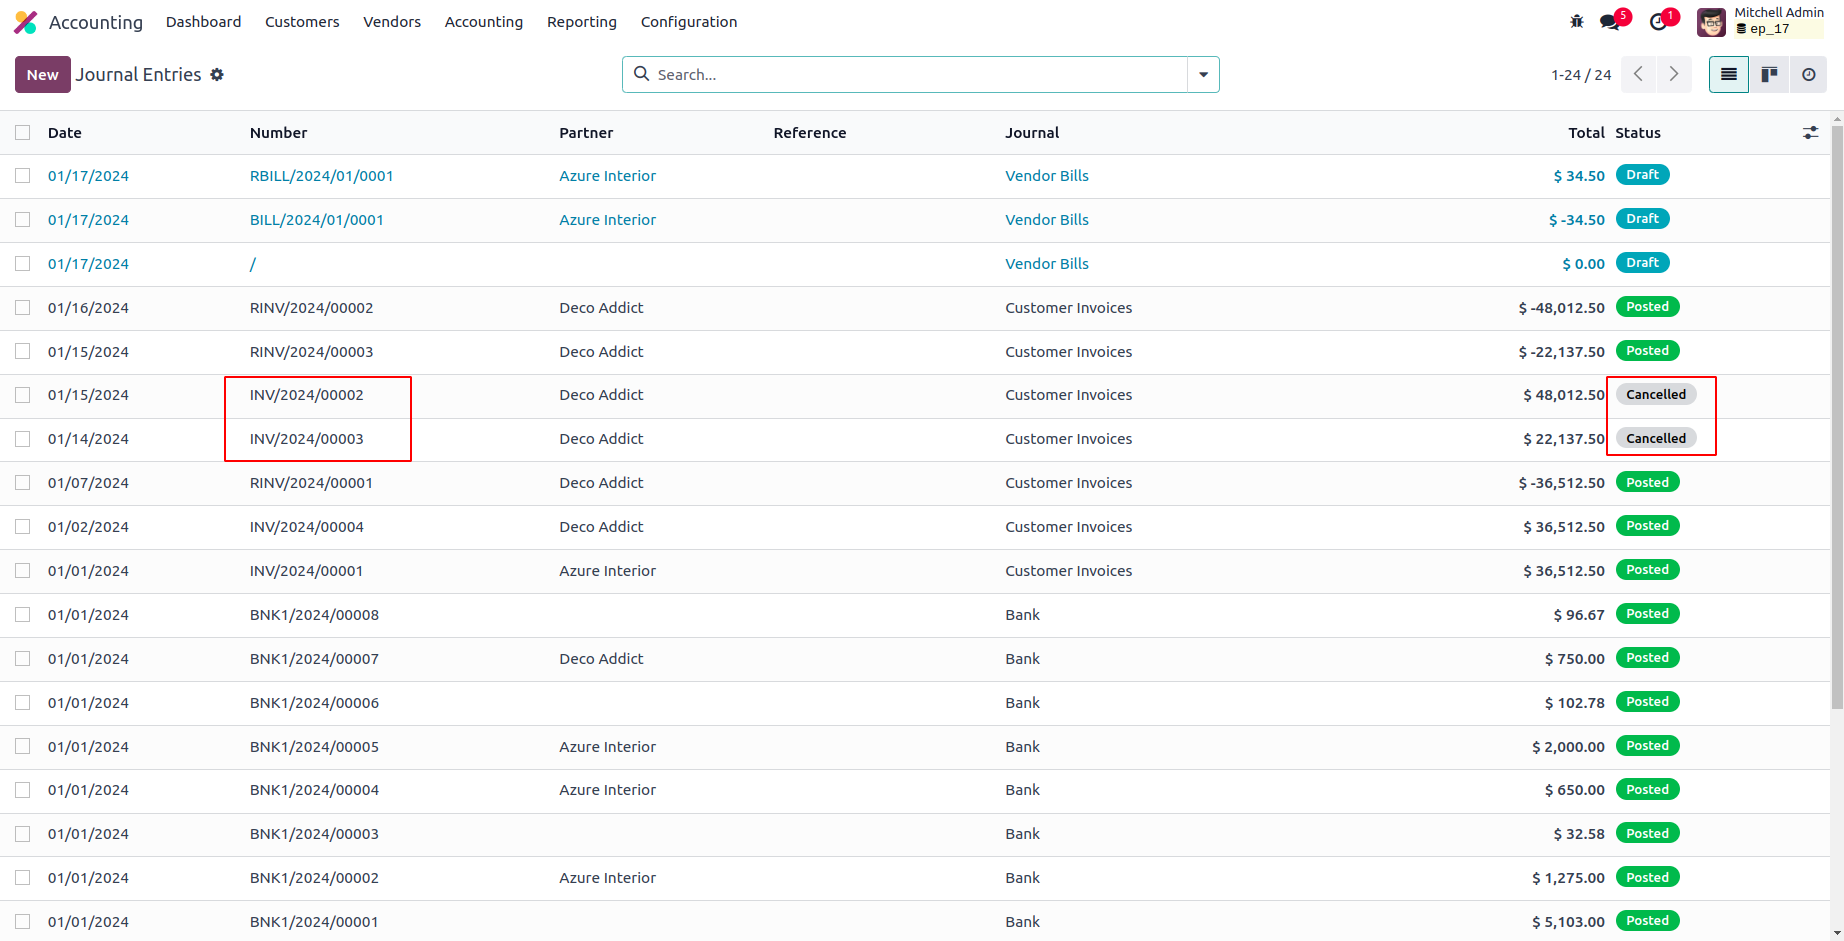Check the select-all header checkbox
This screenshot has height=941, width=1844.
23,133
